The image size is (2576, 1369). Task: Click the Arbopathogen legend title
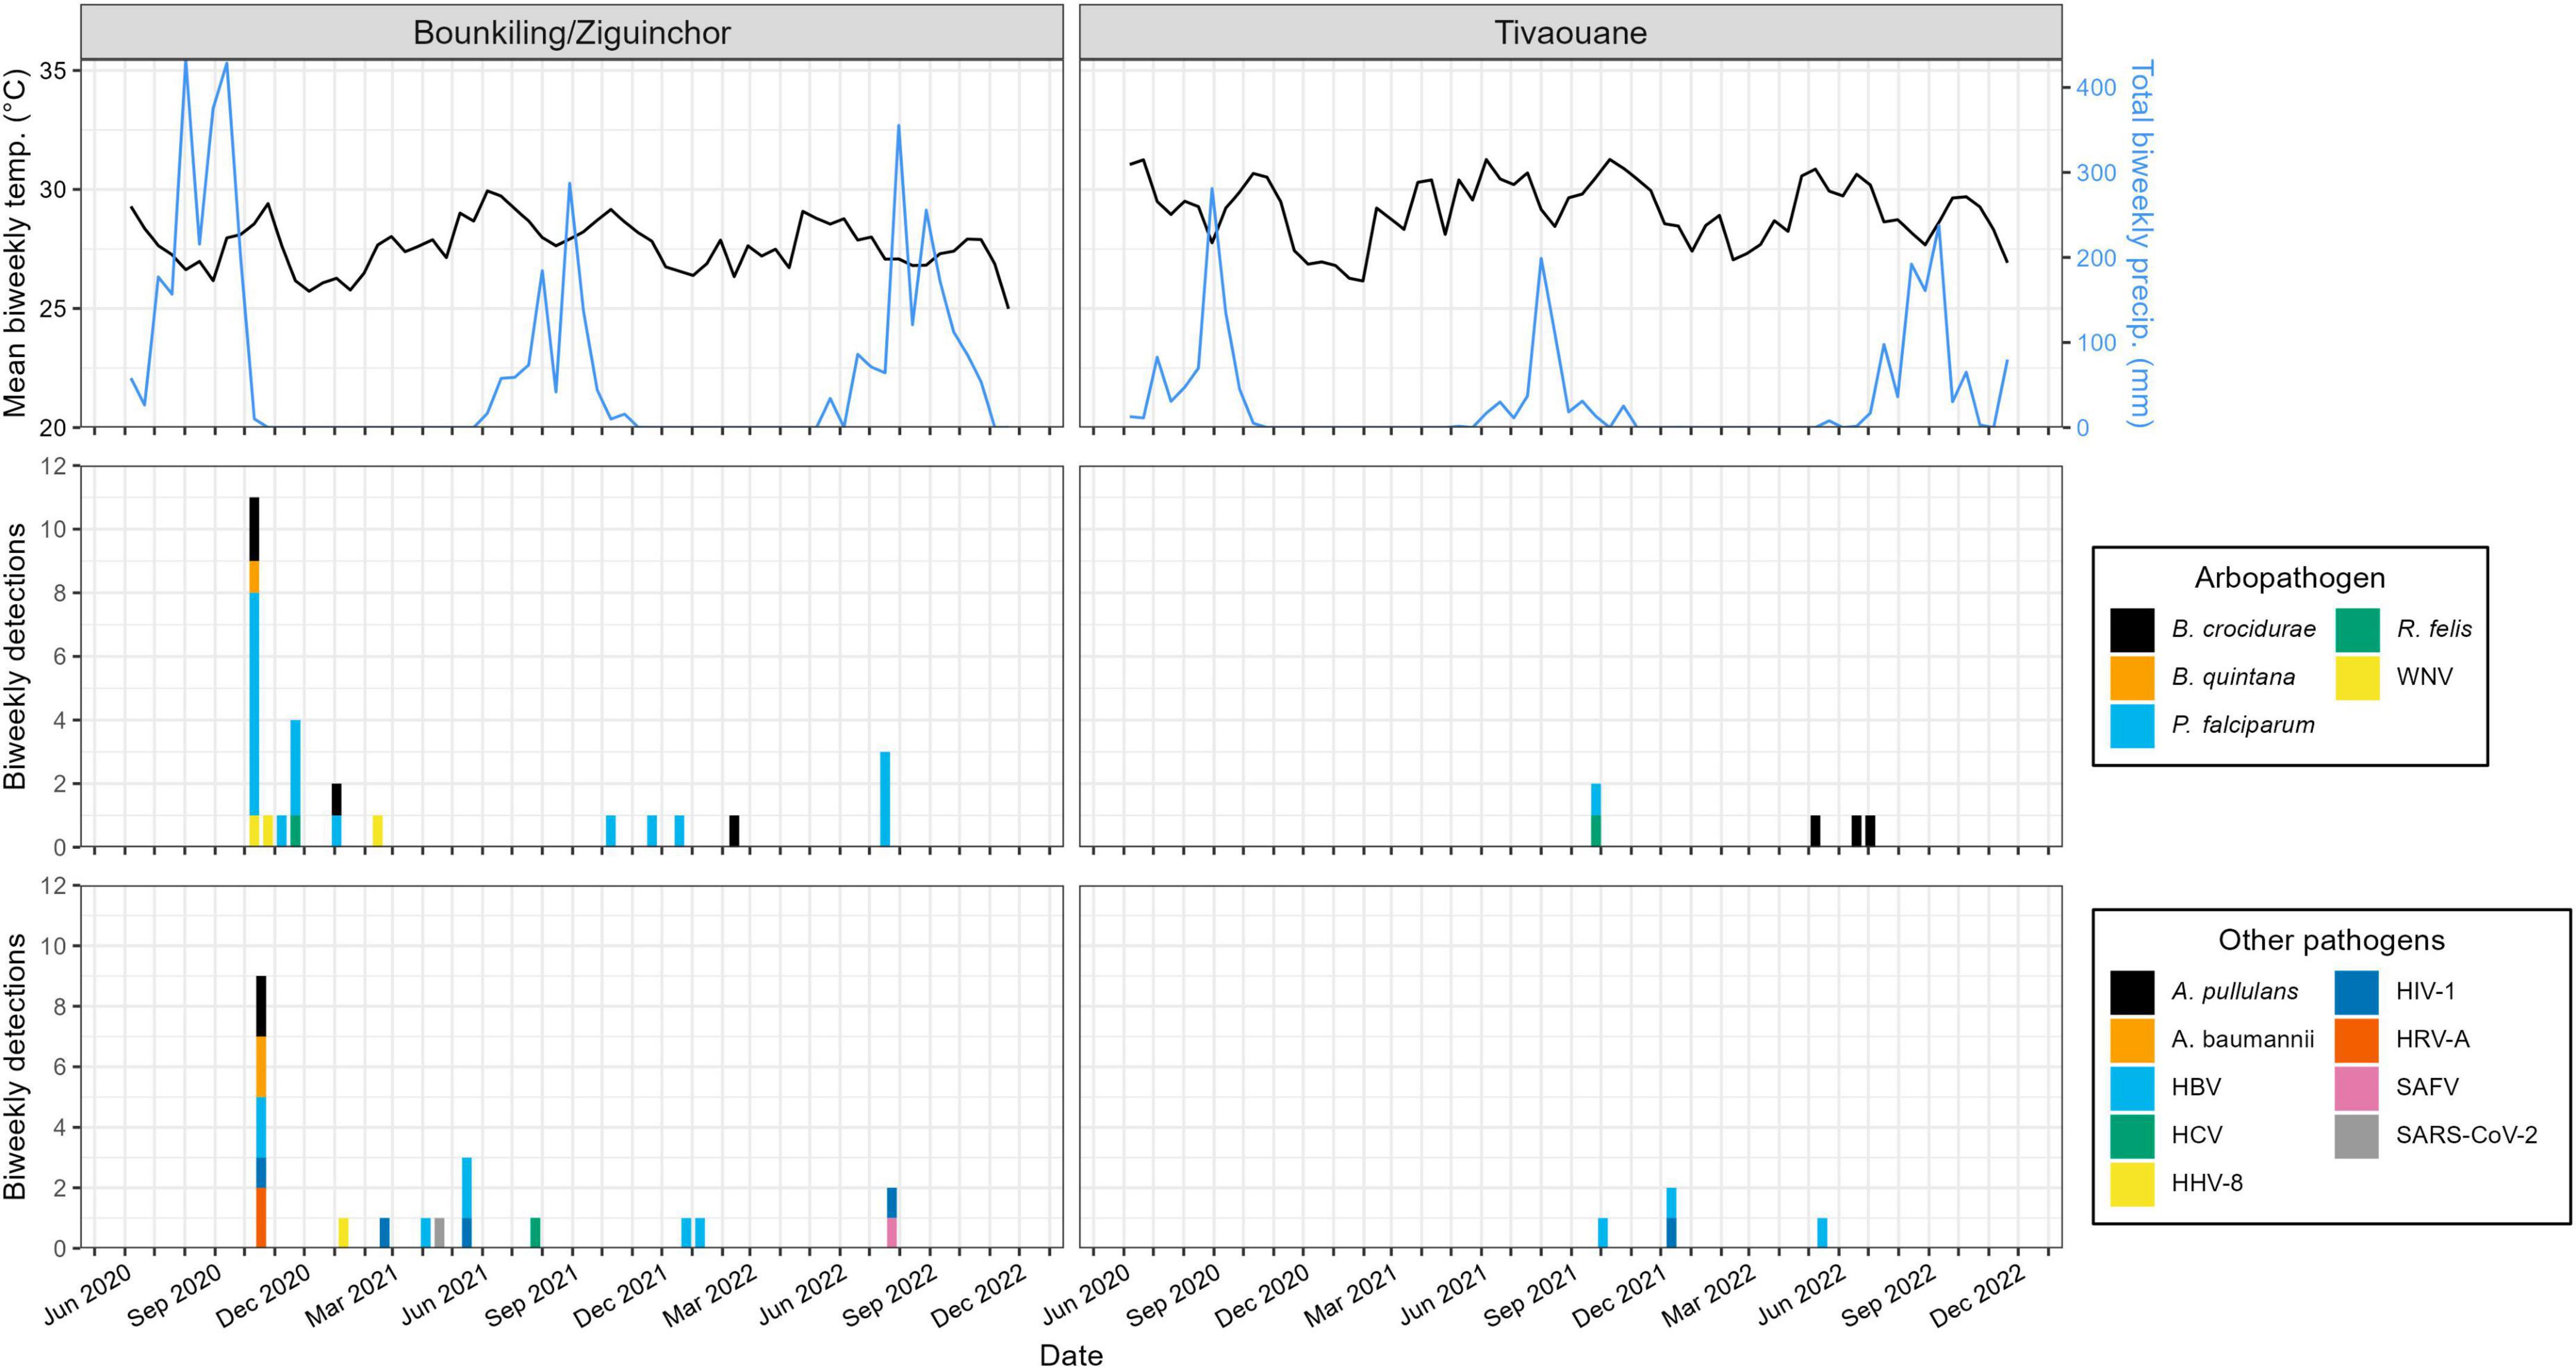click(x=2290, y=578)
